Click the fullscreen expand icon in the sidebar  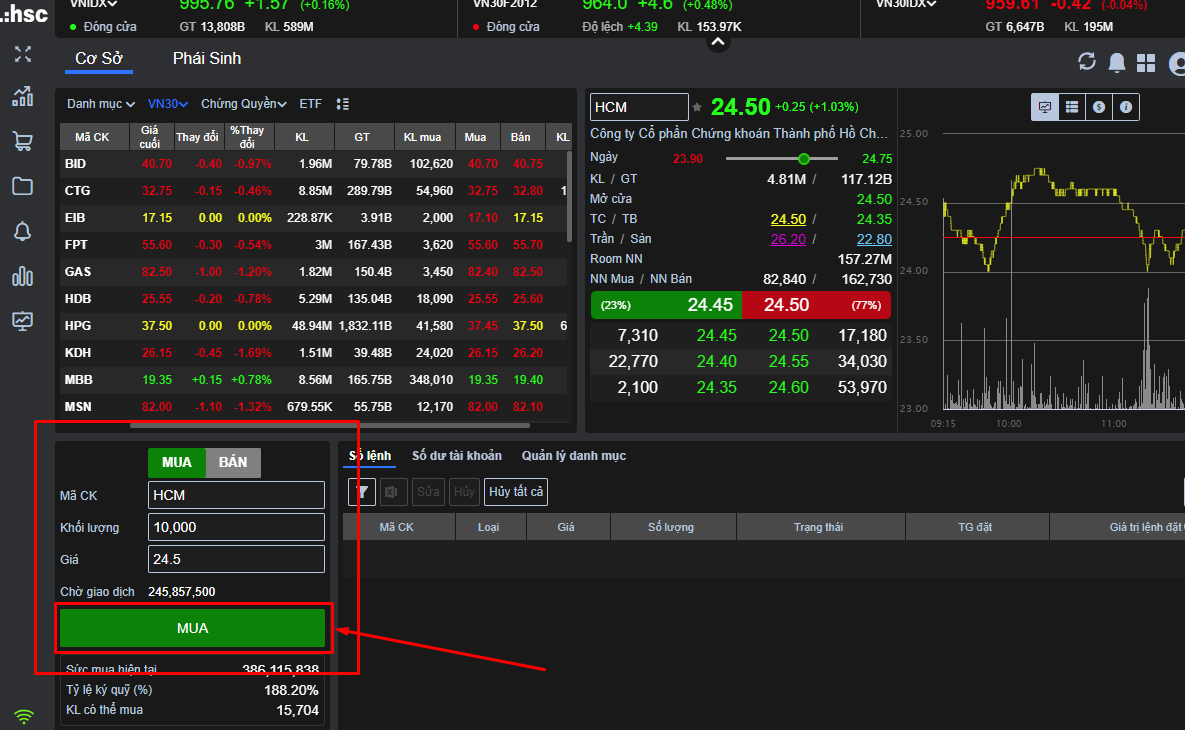pos(23,54)
